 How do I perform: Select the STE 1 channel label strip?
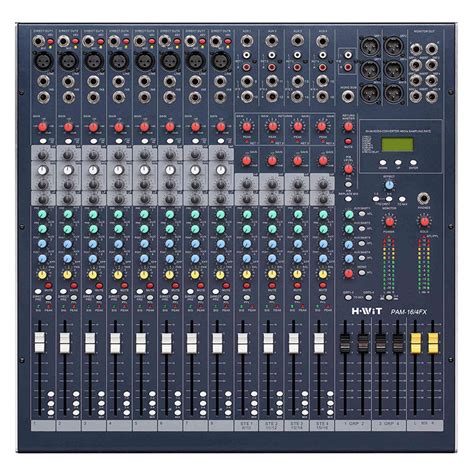coord(247,426)
